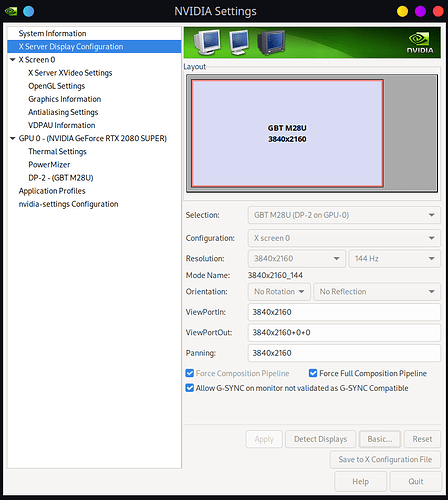Open the Resolution 3840x2160 dropdown
The width and height of the screenshot is (448, 500).
click(x=297, y=259)
